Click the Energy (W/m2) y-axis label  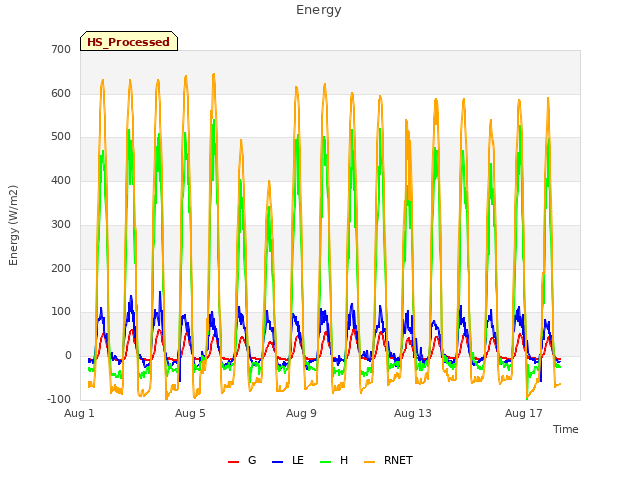13,225
